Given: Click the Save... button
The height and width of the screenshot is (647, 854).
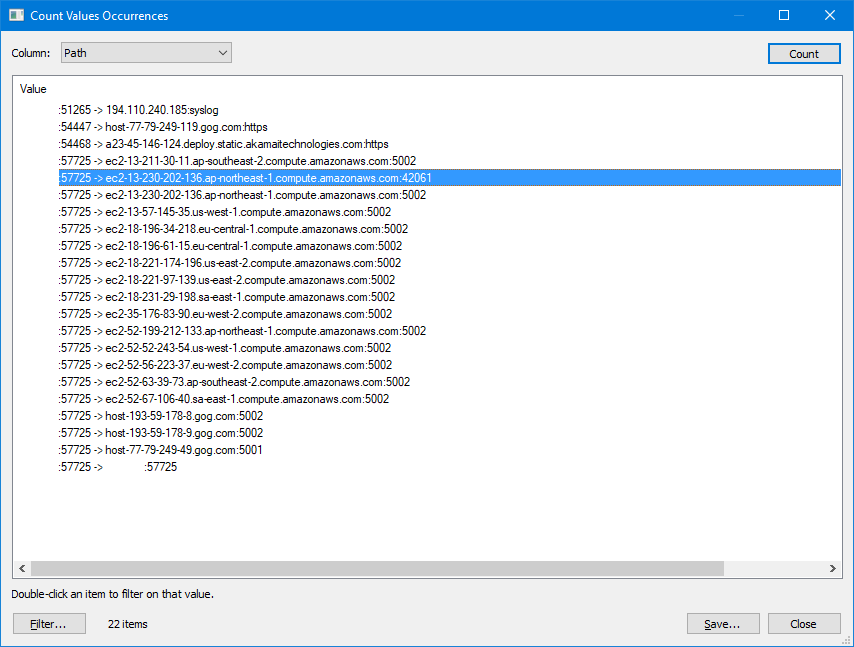Looking at the screenshot, I should click(x=723, y=624).
